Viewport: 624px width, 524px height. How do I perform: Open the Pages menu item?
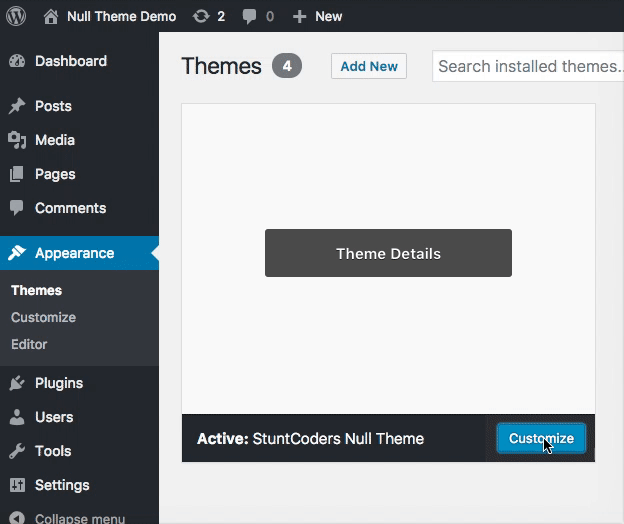tap(55, 174)
